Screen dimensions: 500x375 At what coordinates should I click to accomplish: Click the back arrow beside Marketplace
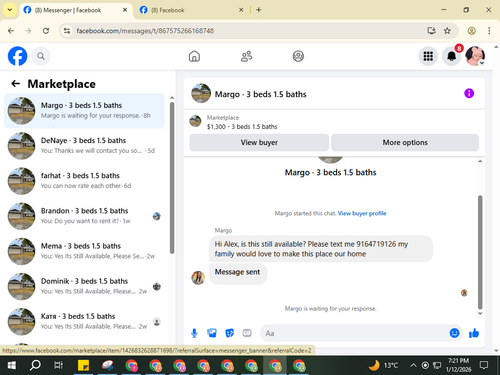coord(15,84)
